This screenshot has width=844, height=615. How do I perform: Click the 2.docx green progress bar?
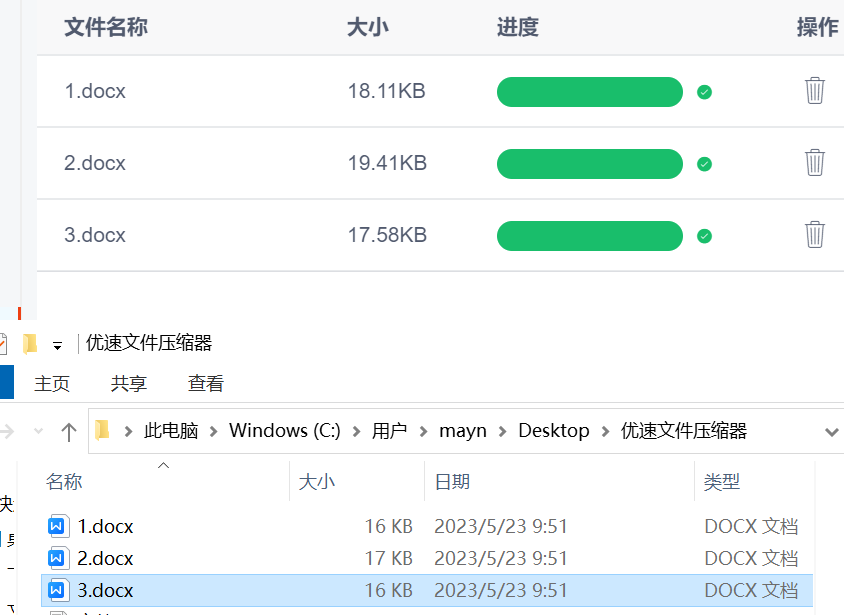[x=590, y=164]
